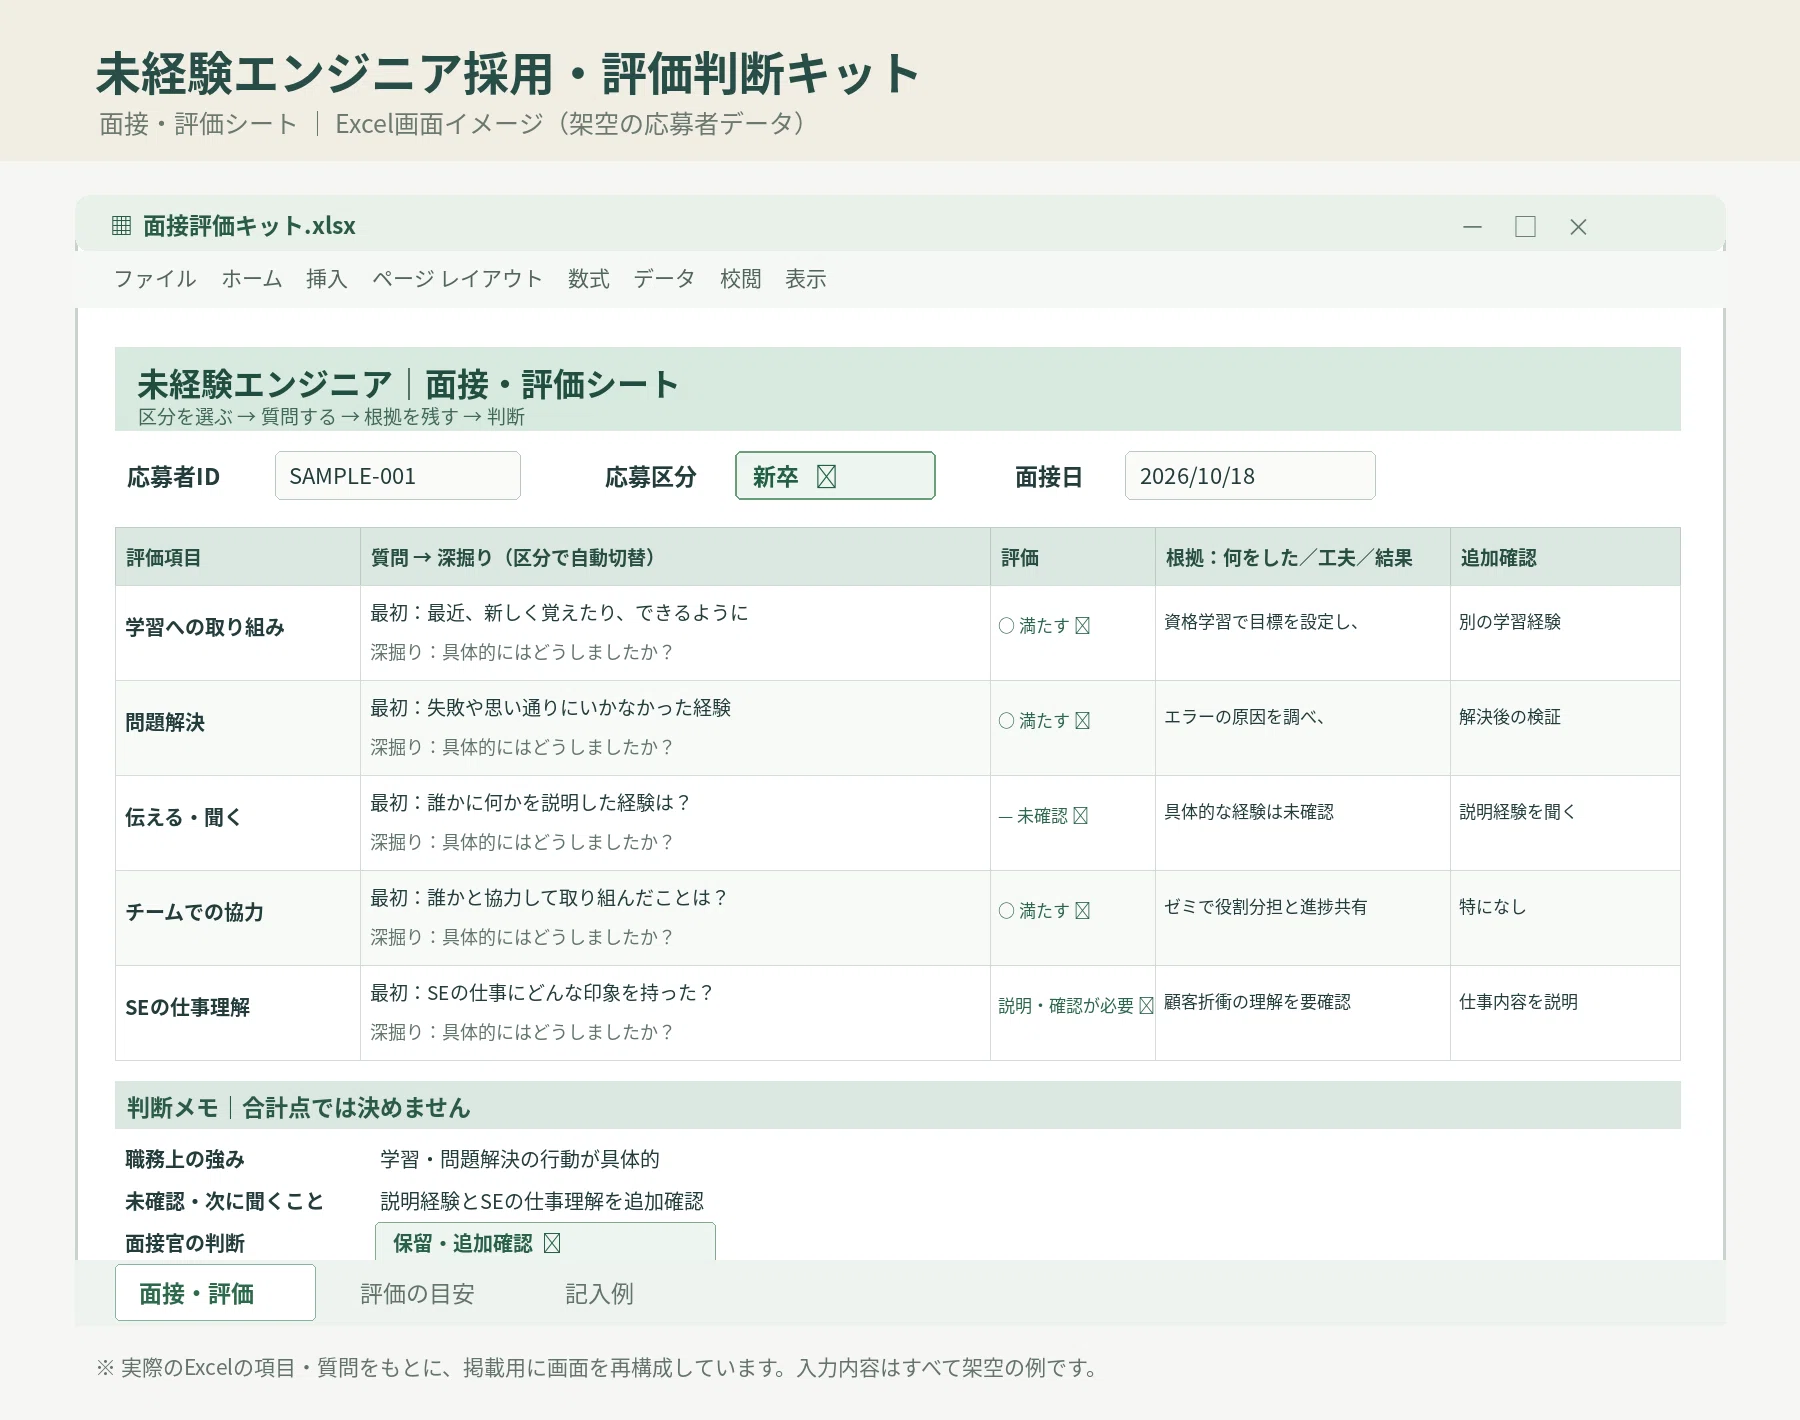Click the 追加確認 cell 特になし
This screenshot has height=1420, width=1800.
[x=1565, y=918]
